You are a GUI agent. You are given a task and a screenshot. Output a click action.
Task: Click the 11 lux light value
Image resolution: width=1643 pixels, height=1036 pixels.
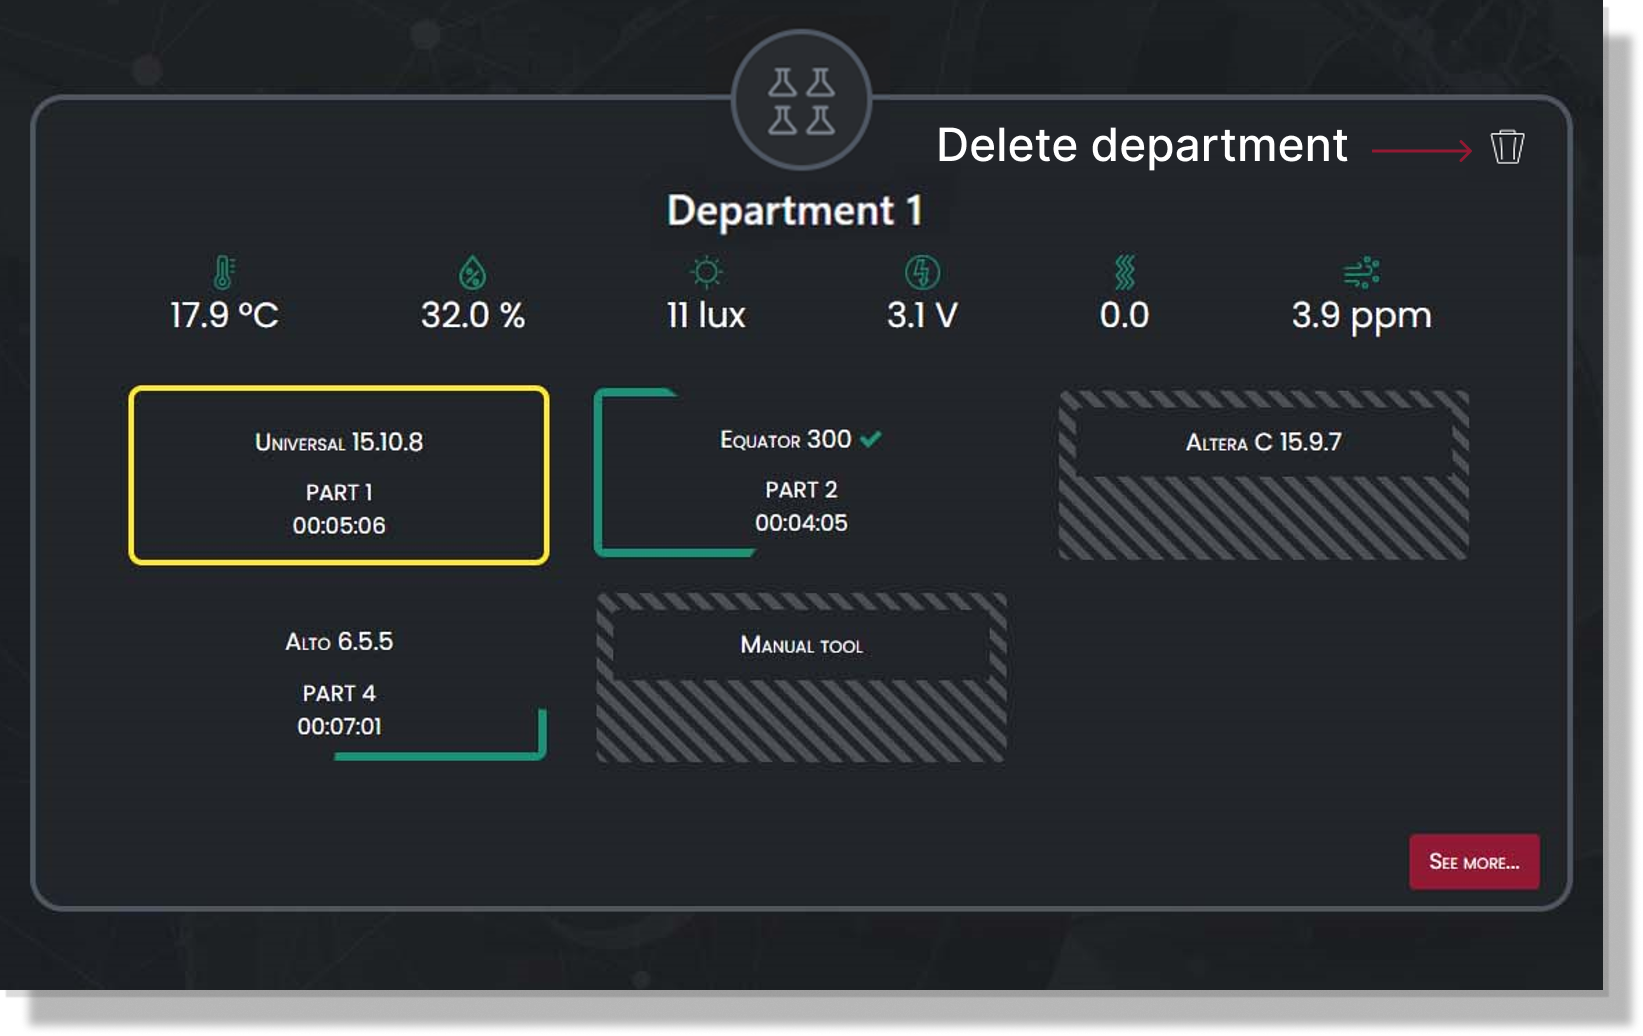706,316
